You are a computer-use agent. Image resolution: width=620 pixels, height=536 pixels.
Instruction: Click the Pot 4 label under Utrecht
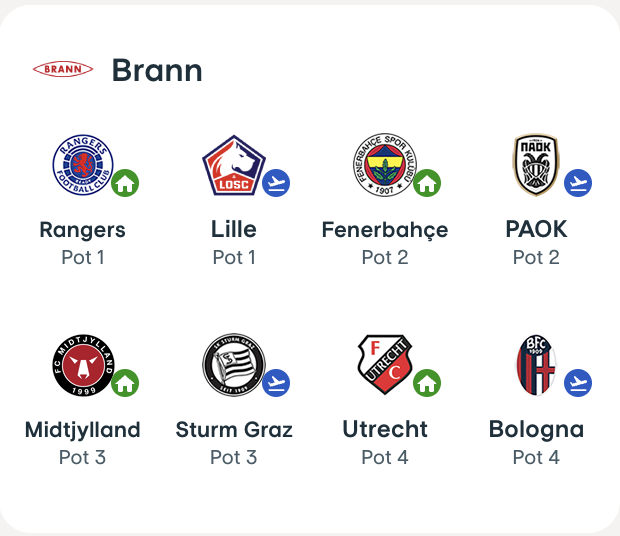(x=385, y=457)
